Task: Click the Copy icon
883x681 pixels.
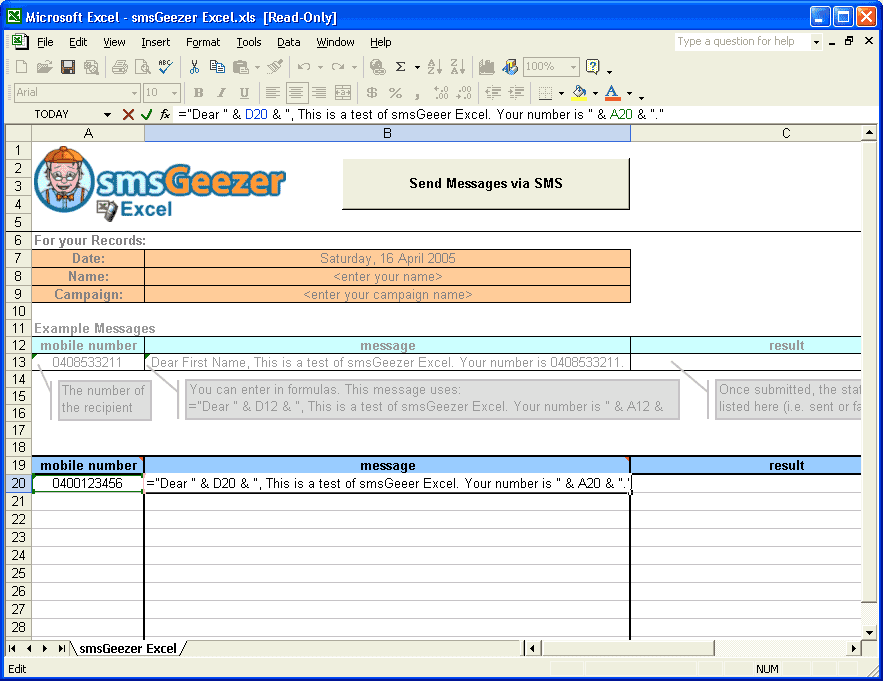Action: tap(217, 67)
